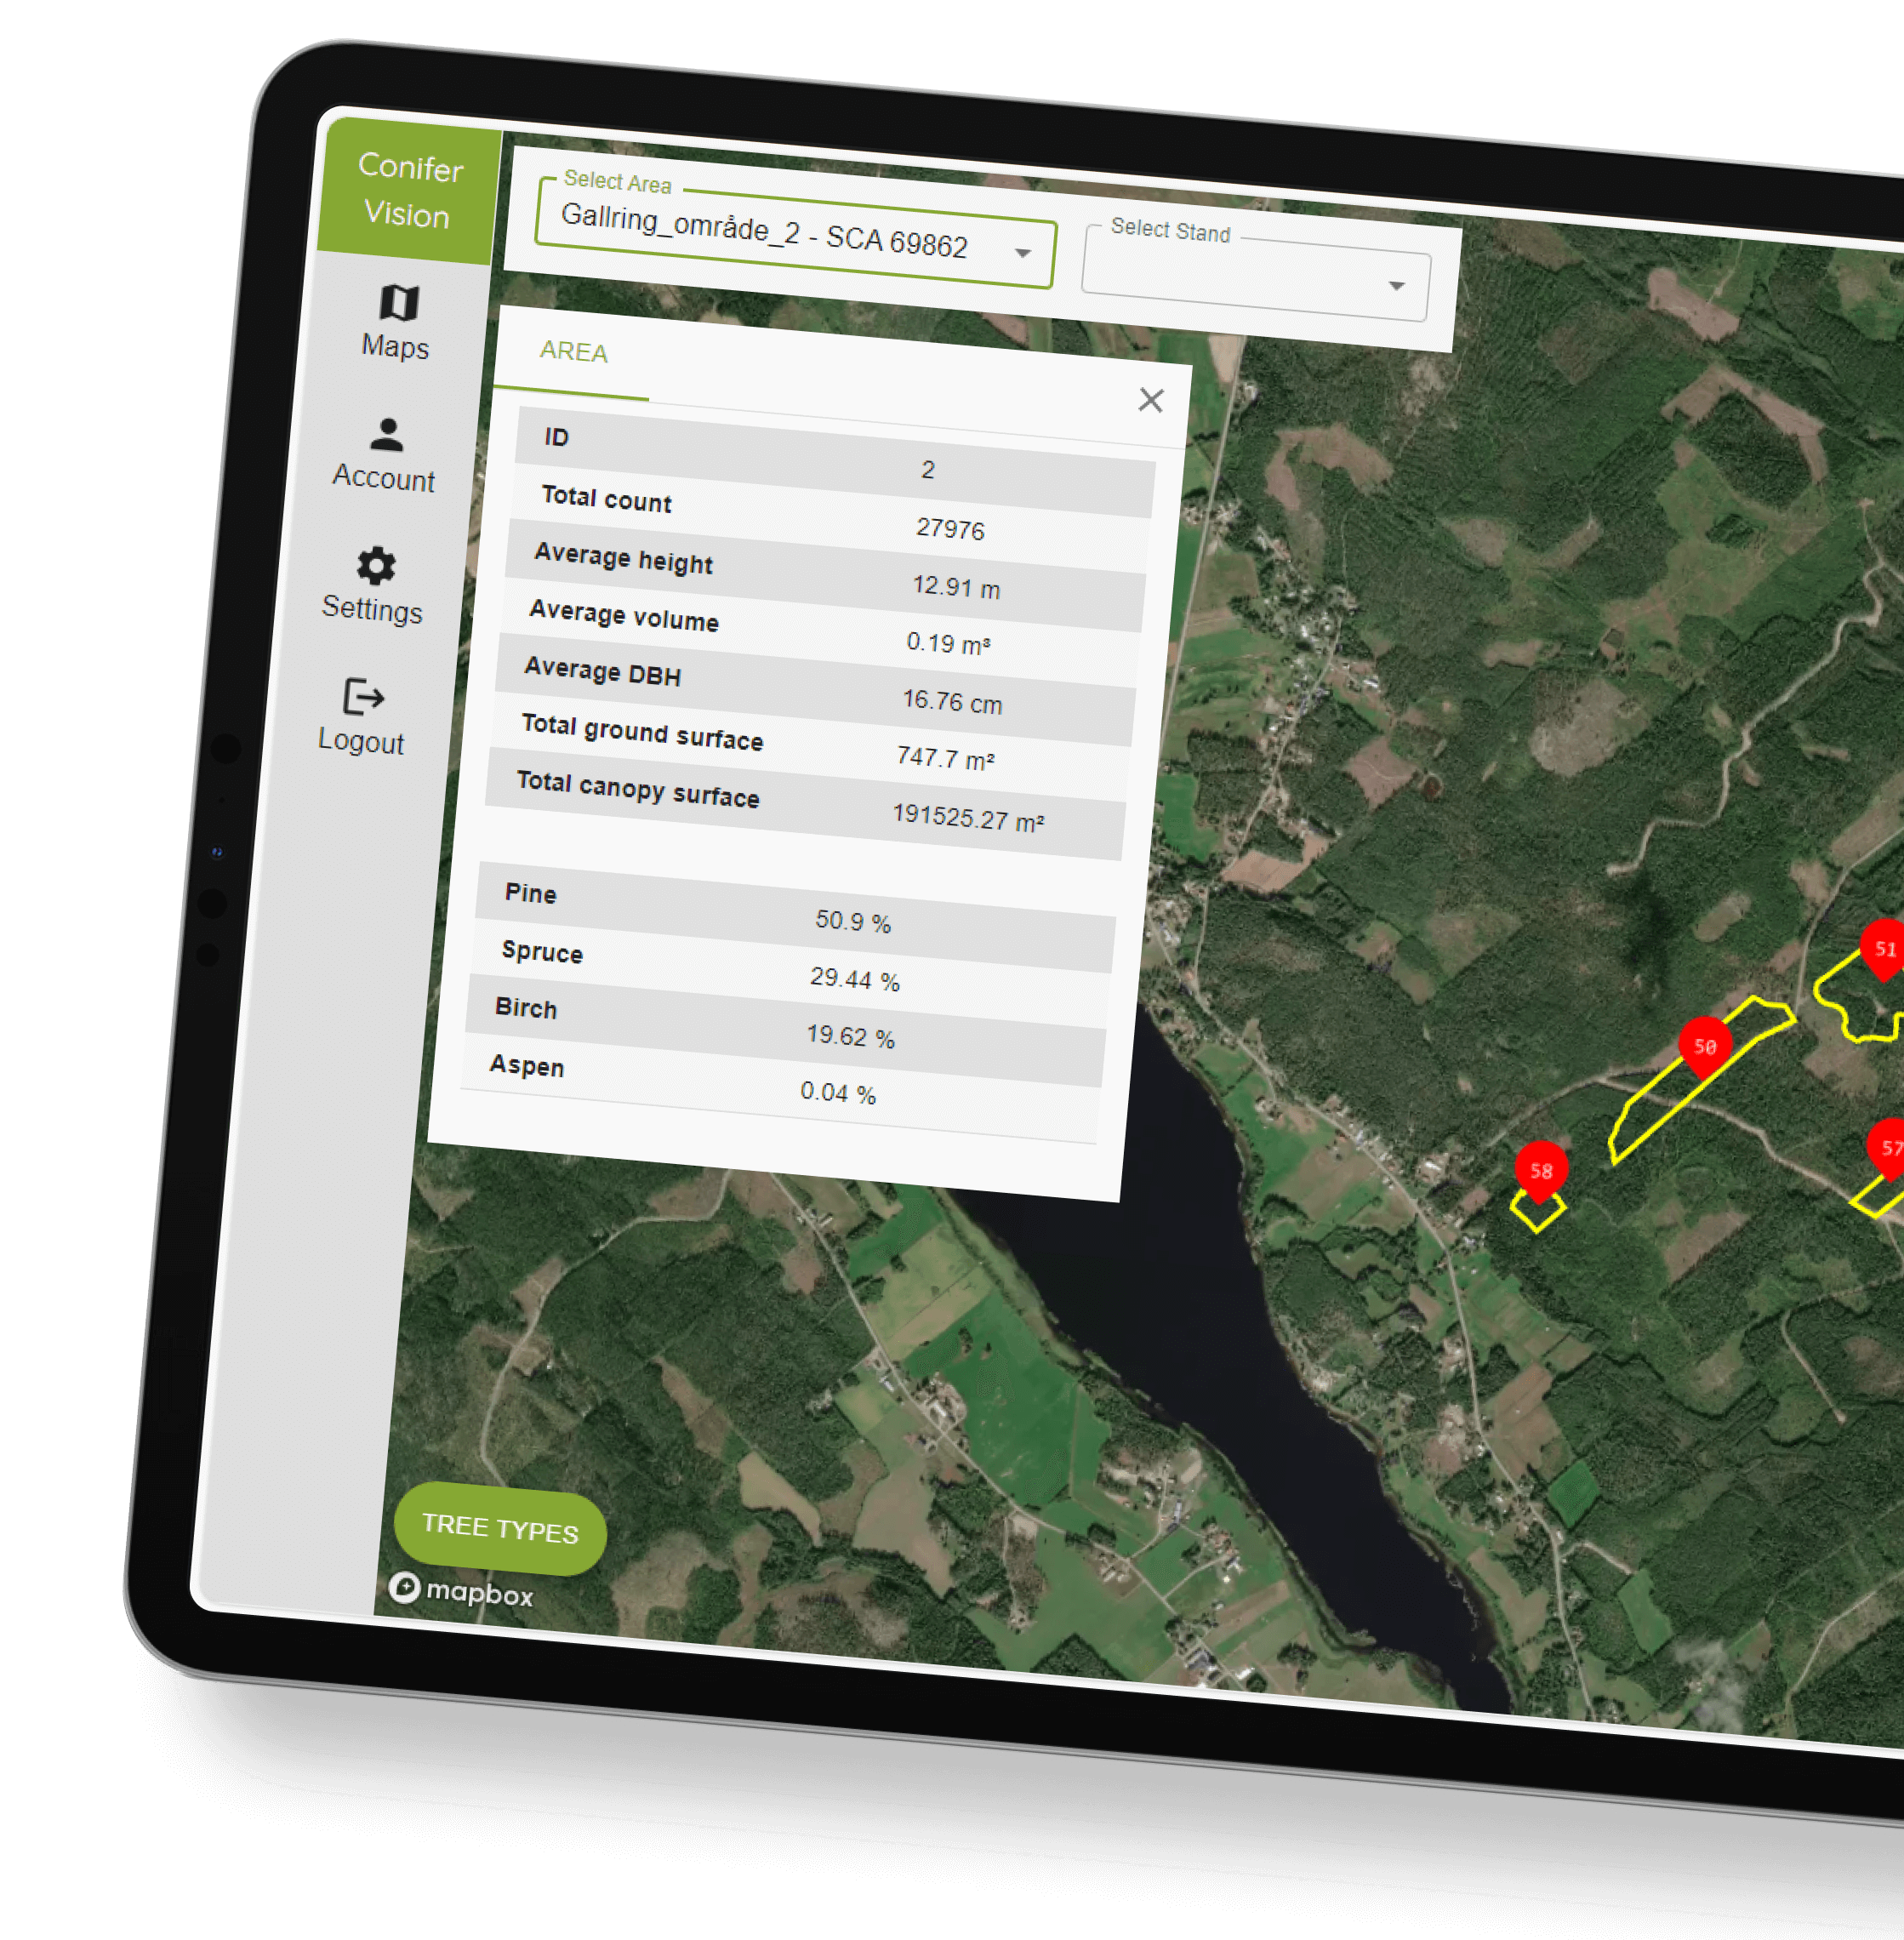Viewport: 1904px width, 1940px height.
Task: Click the Average DBH label
Action: 602,671
